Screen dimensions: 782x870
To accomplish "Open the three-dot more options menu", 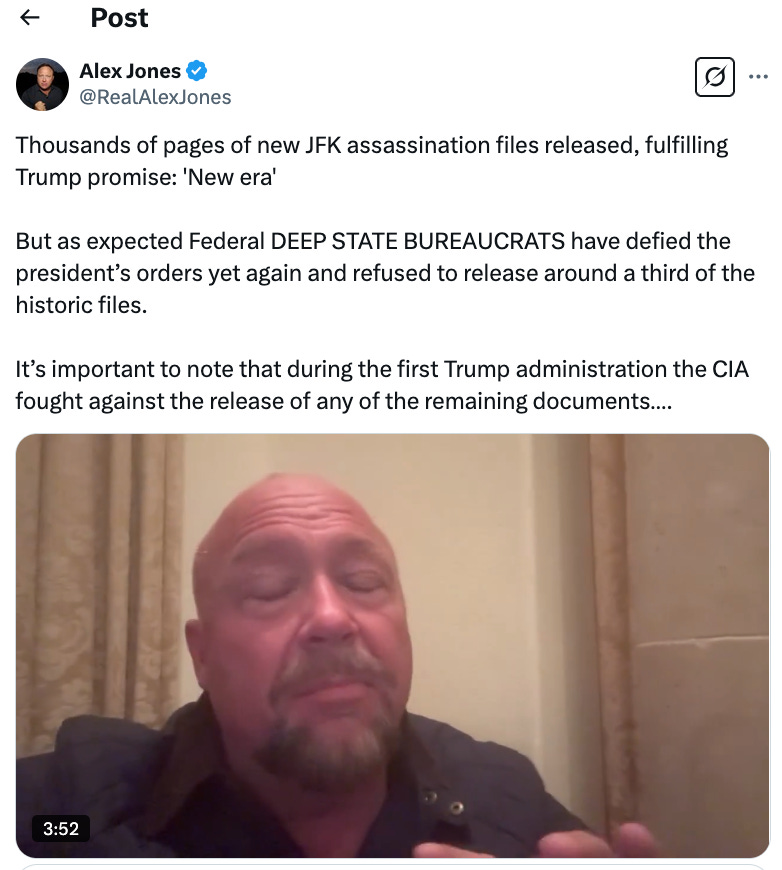I will pyautogui.click(x=758, y=77).
